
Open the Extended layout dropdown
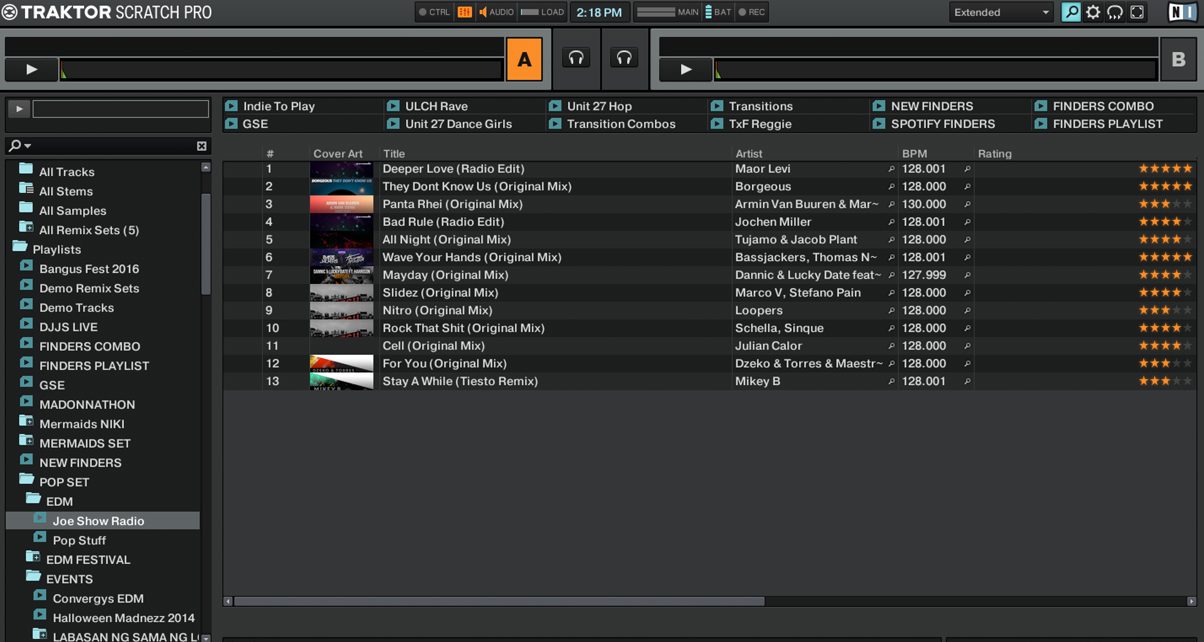tap(998, 12)
